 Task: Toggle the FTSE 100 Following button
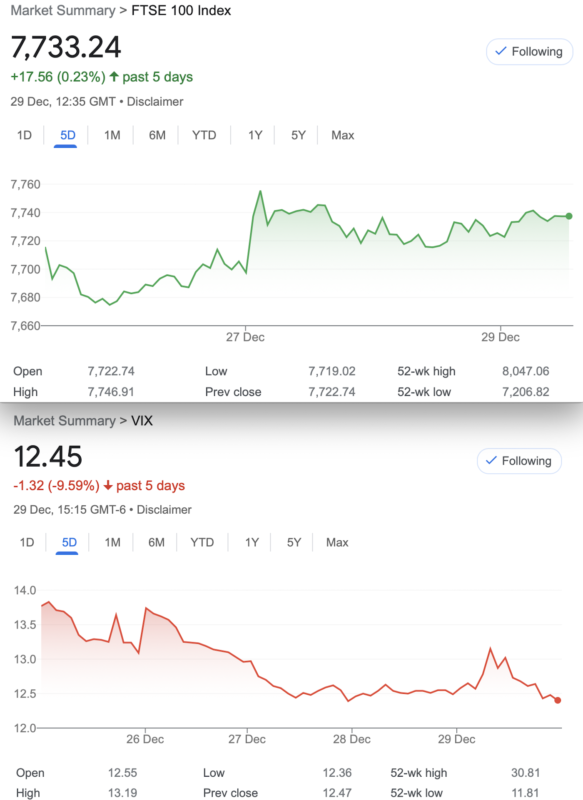click(529, 52)
